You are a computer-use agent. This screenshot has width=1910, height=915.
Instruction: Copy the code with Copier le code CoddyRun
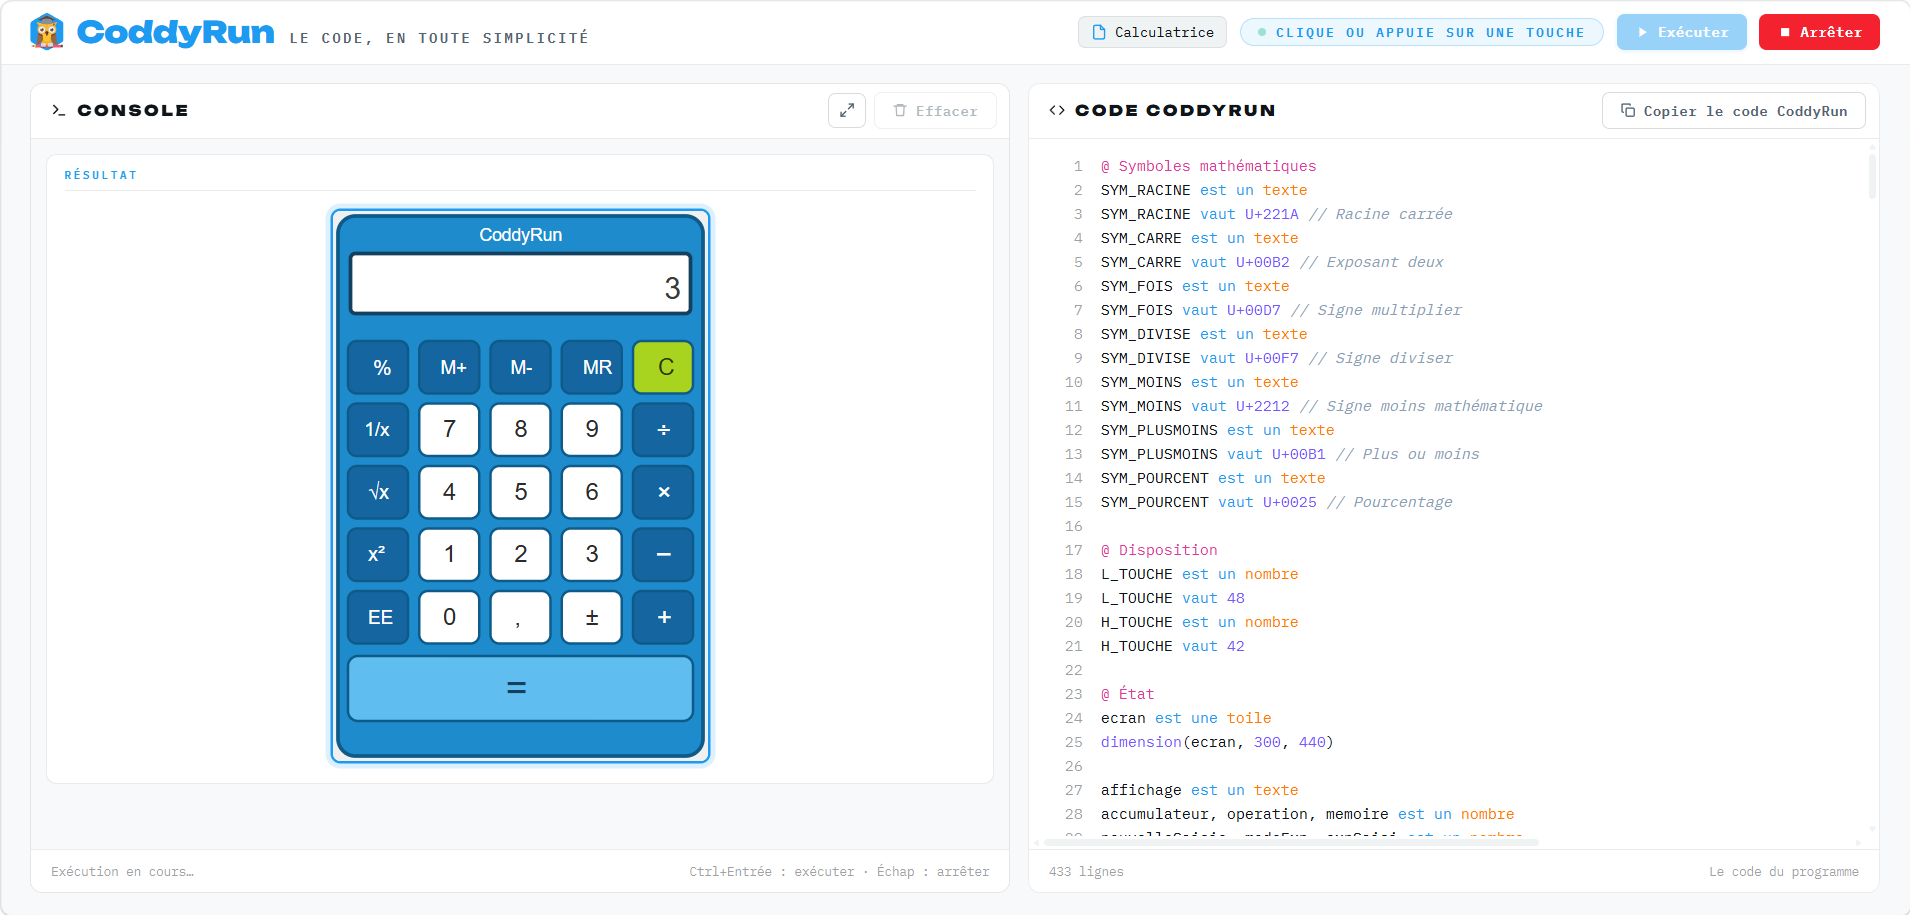pyautogui.click(x=1734, y=110)
